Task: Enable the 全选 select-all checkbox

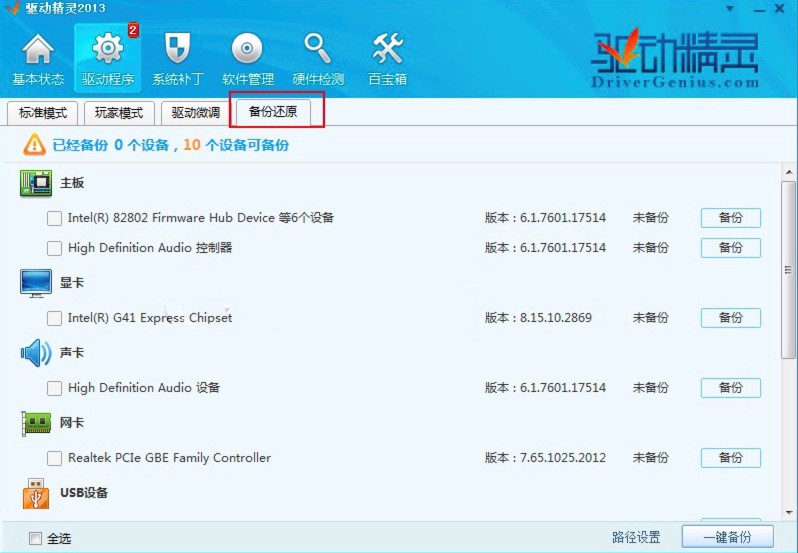Action: click(x=36, y=538)
